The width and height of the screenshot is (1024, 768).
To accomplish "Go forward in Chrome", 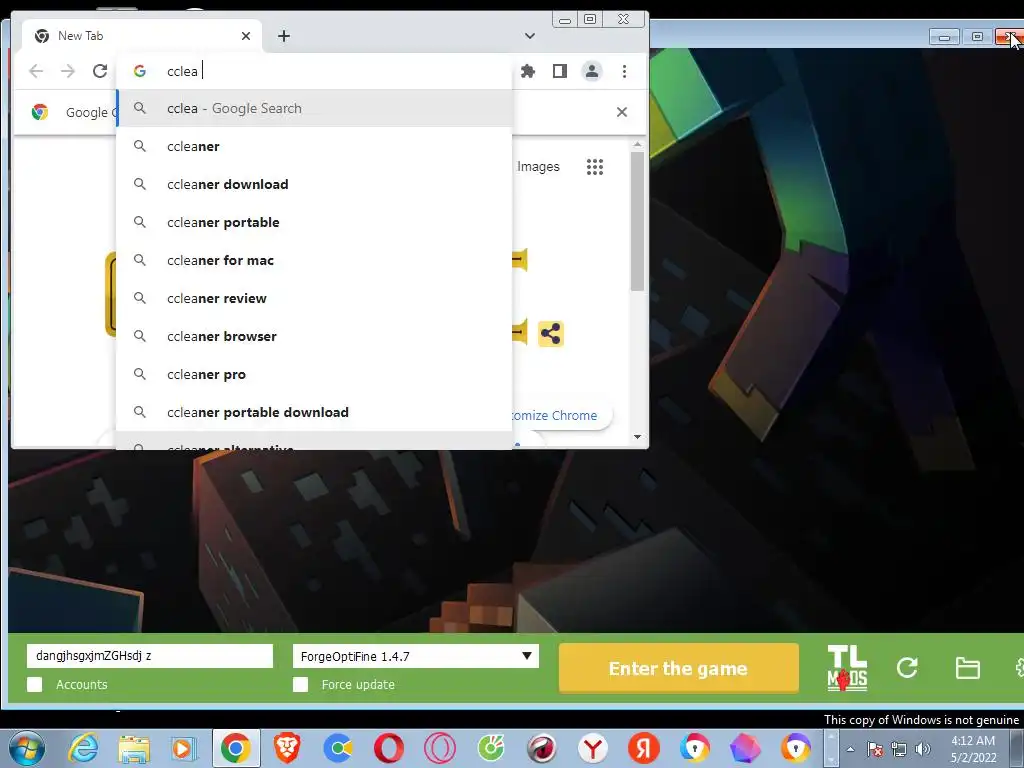I will pyautogui.click(x=67, y=71).
